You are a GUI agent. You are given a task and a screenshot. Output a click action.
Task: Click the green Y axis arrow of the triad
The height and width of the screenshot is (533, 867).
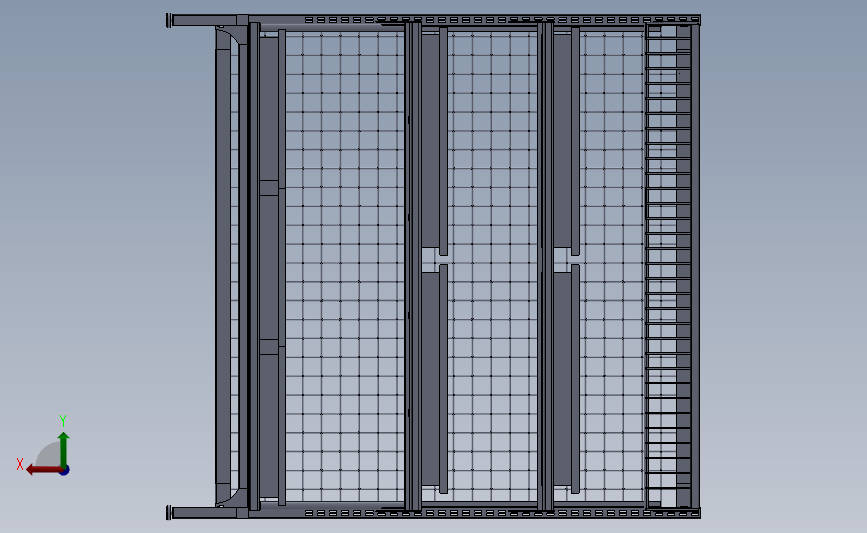[64, 451]
